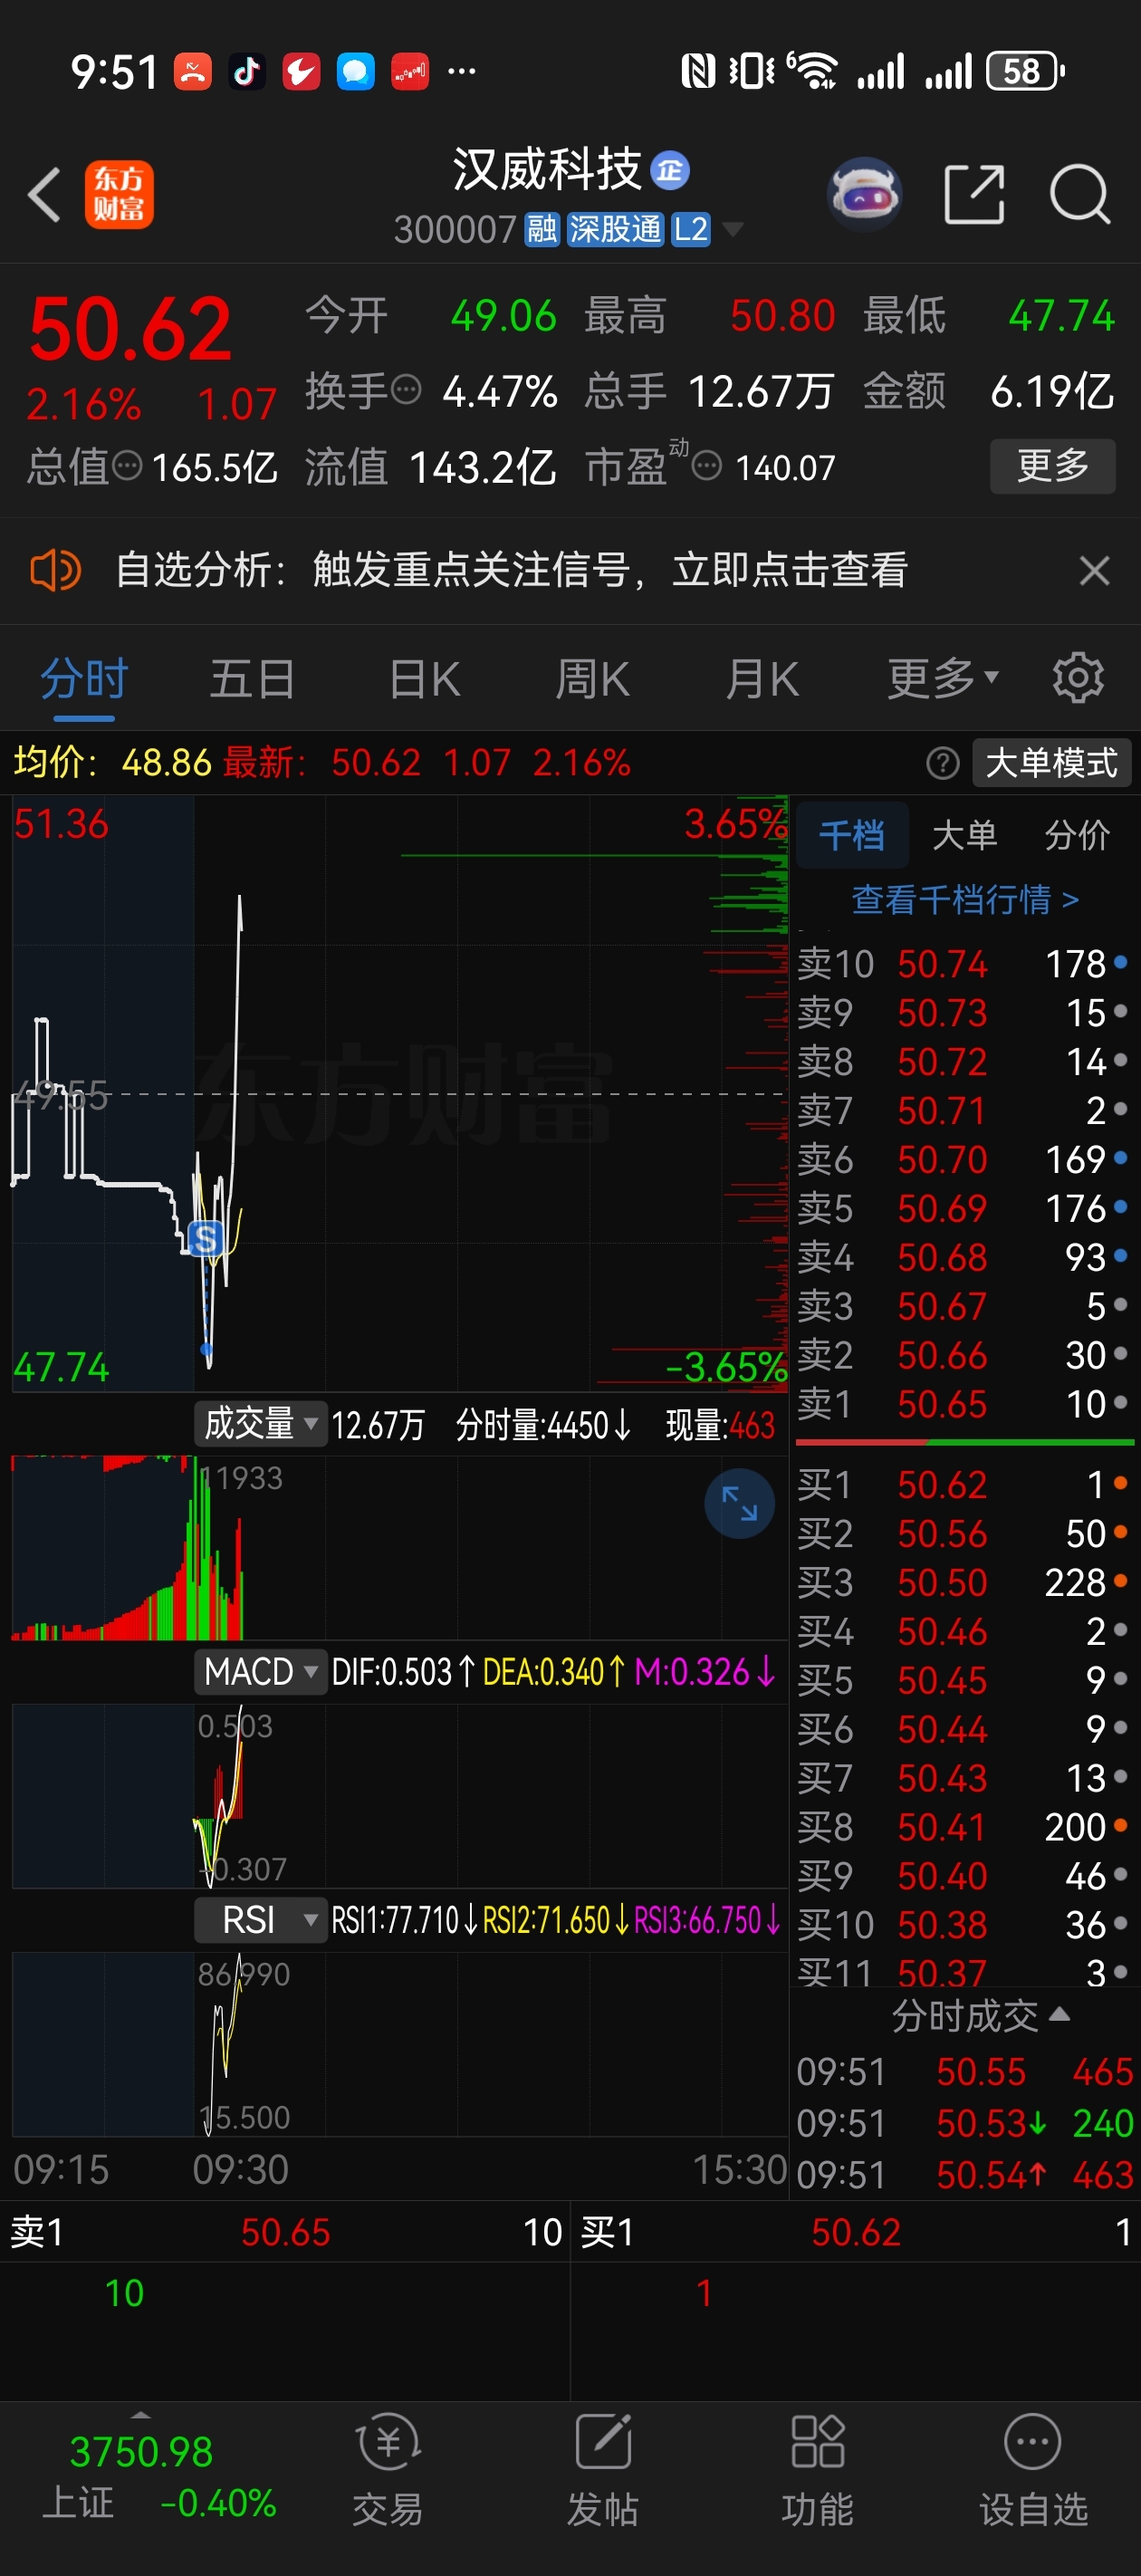Switch to the 周K tab
The image size is (1141, 2576).
(x=593, y=680)
